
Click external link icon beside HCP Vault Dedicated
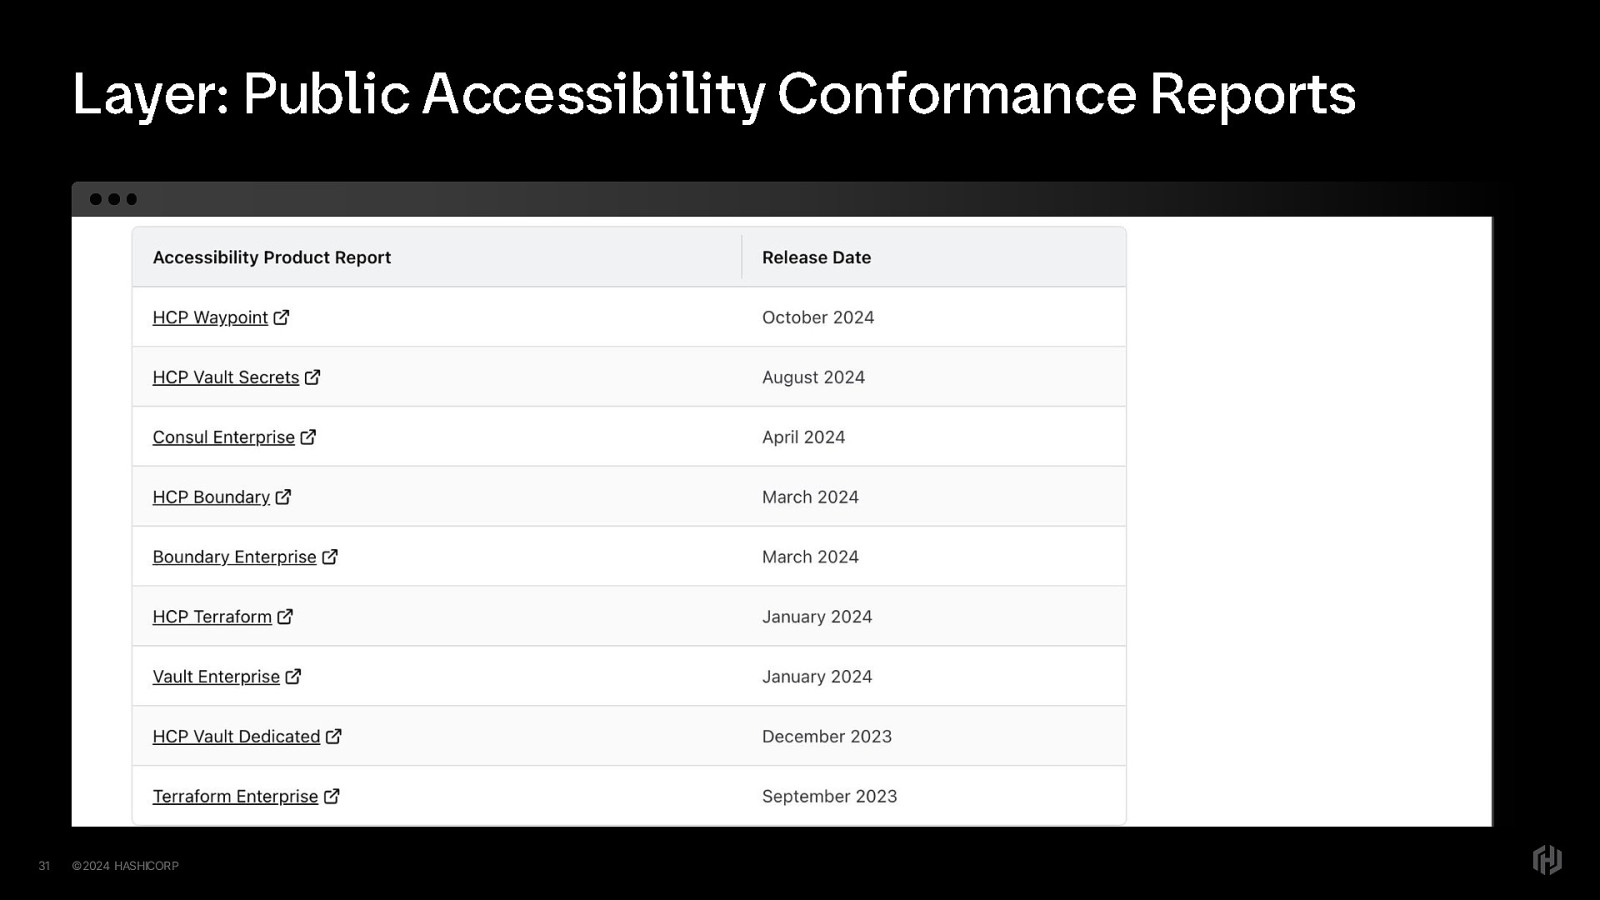(x=334, y=737)
